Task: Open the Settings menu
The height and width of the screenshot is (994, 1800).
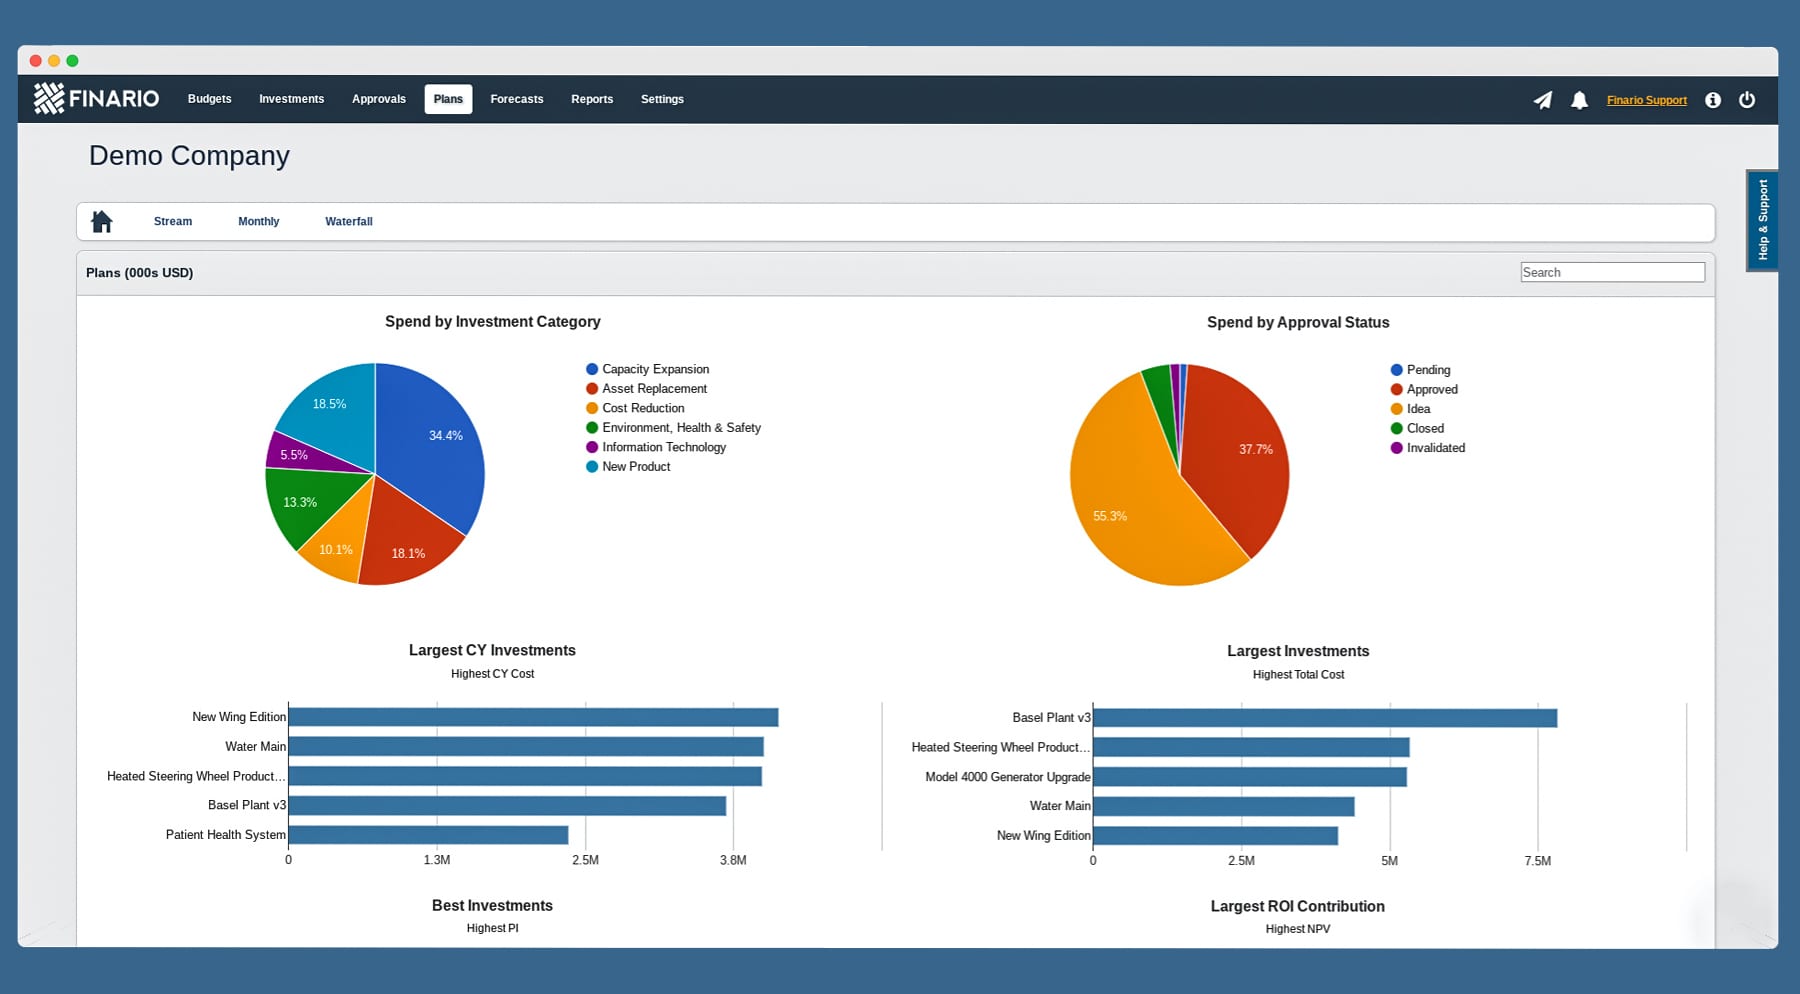Action: click(x=662, y=99)
